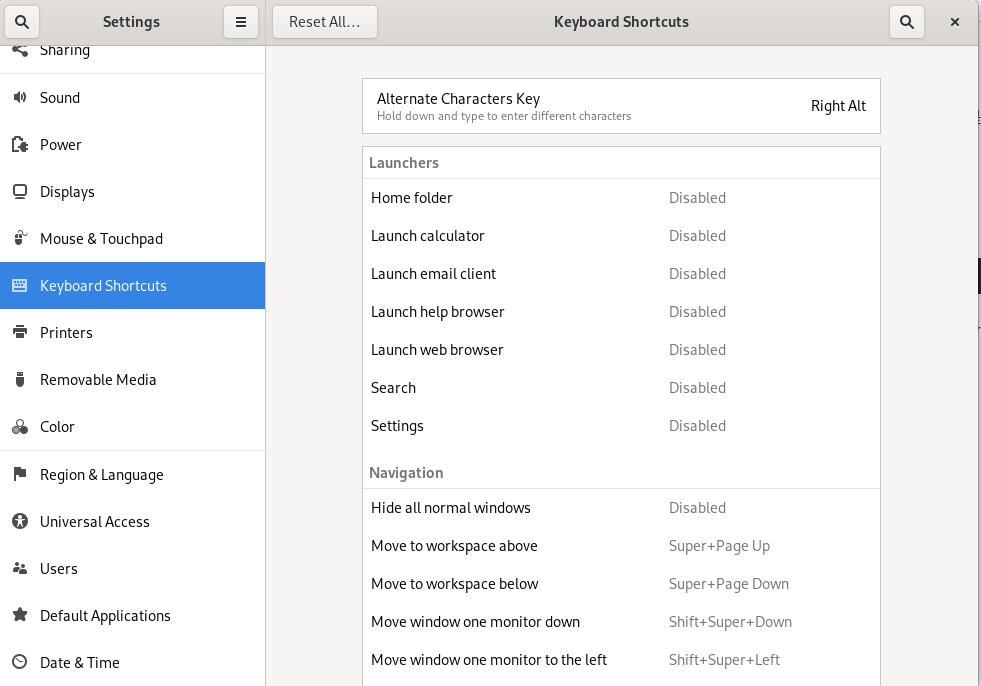Select the Launch web browser shortcut row
Viewport: 981px width, 686px height.
coord(621,350)
